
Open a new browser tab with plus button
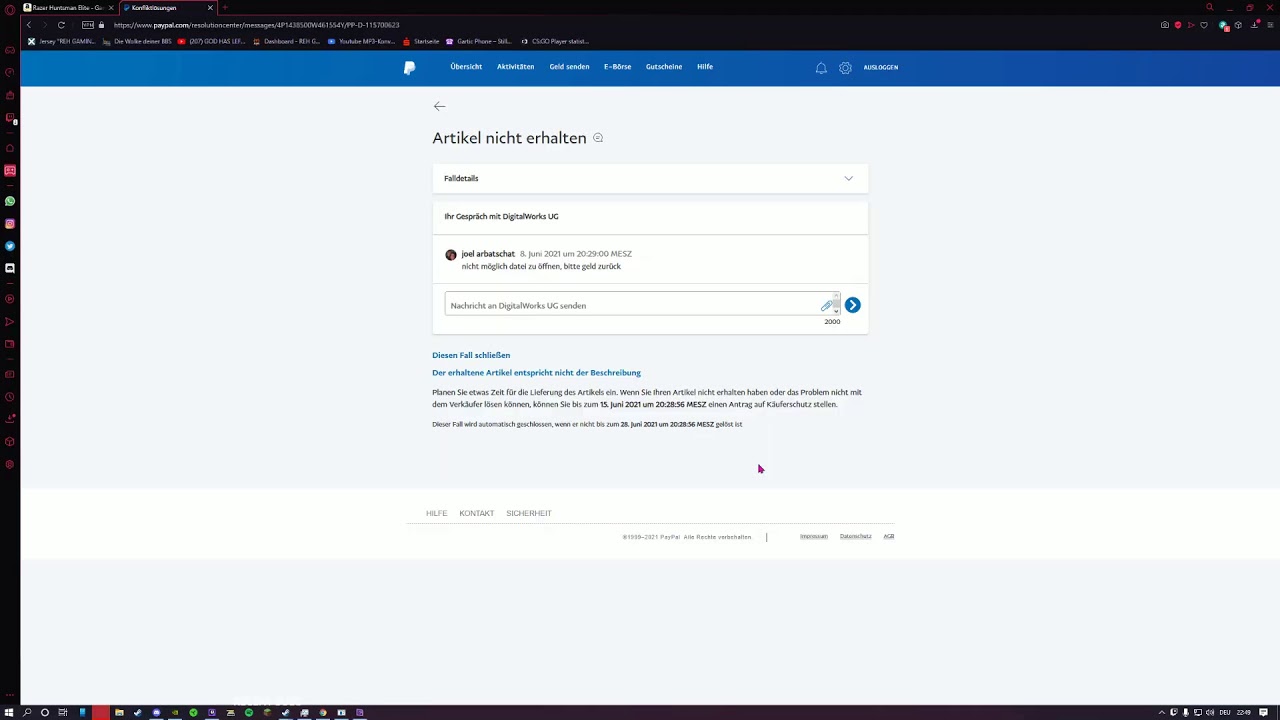click(225, 8)
